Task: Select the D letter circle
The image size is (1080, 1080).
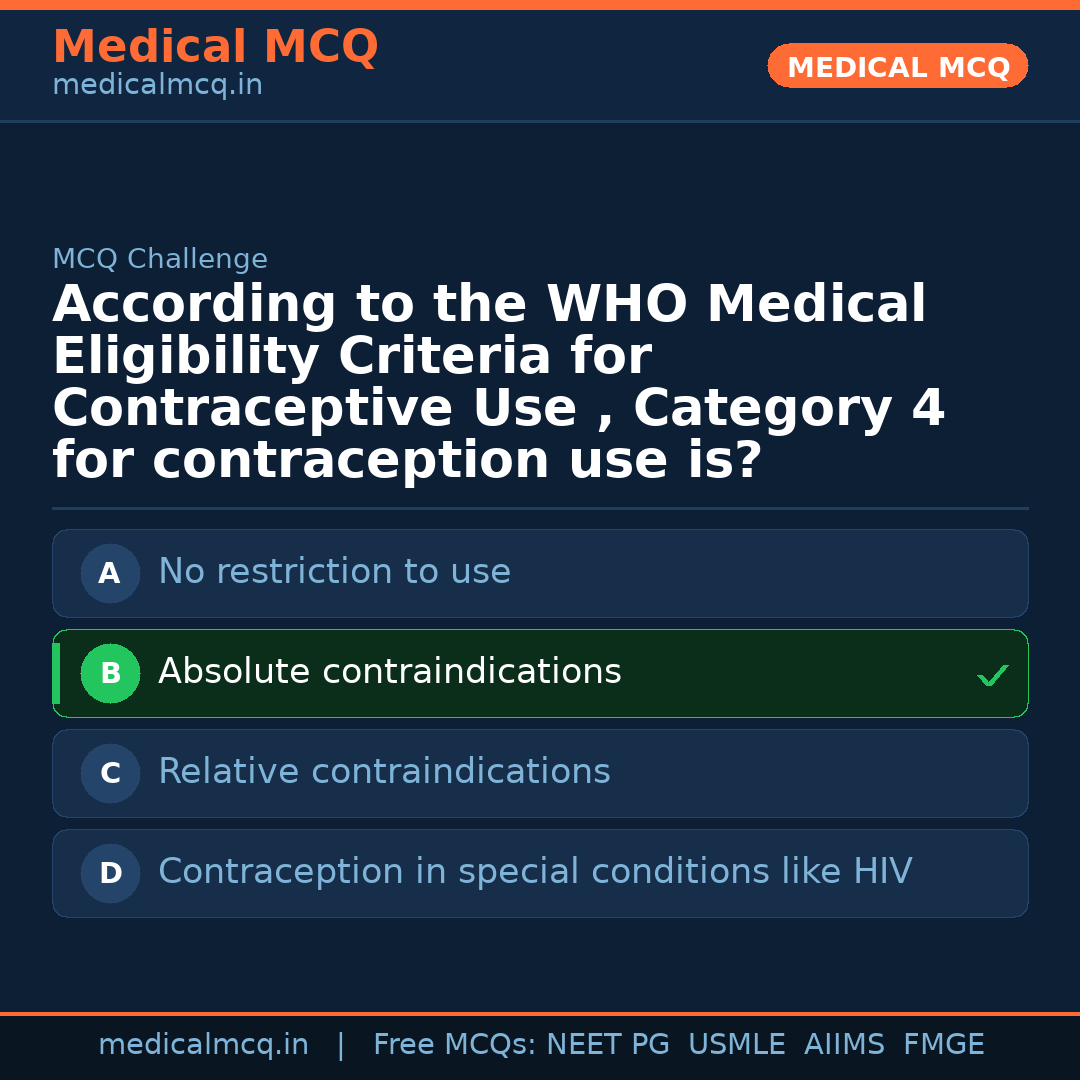Action: tap(110, 874)
